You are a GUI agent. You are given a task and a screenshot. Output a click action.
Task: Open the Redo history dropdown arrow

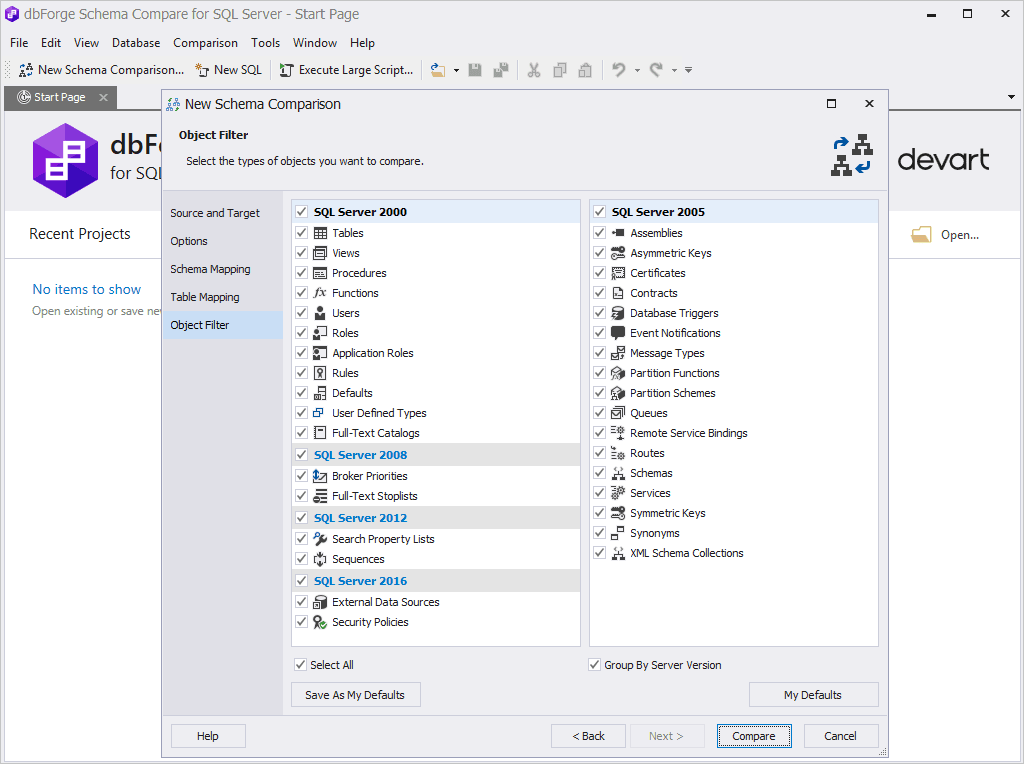point(674,70)
